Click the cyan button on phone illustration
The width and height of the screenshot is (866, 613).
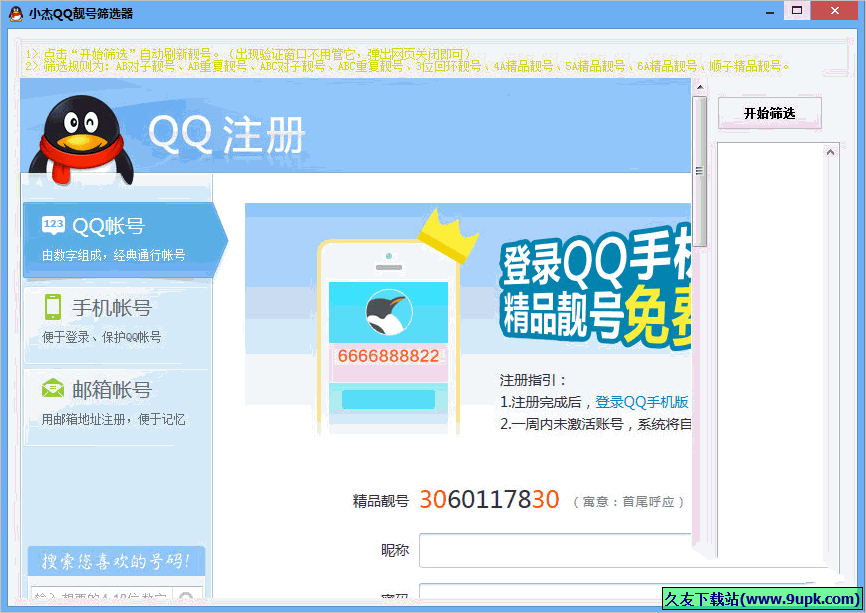388,399
